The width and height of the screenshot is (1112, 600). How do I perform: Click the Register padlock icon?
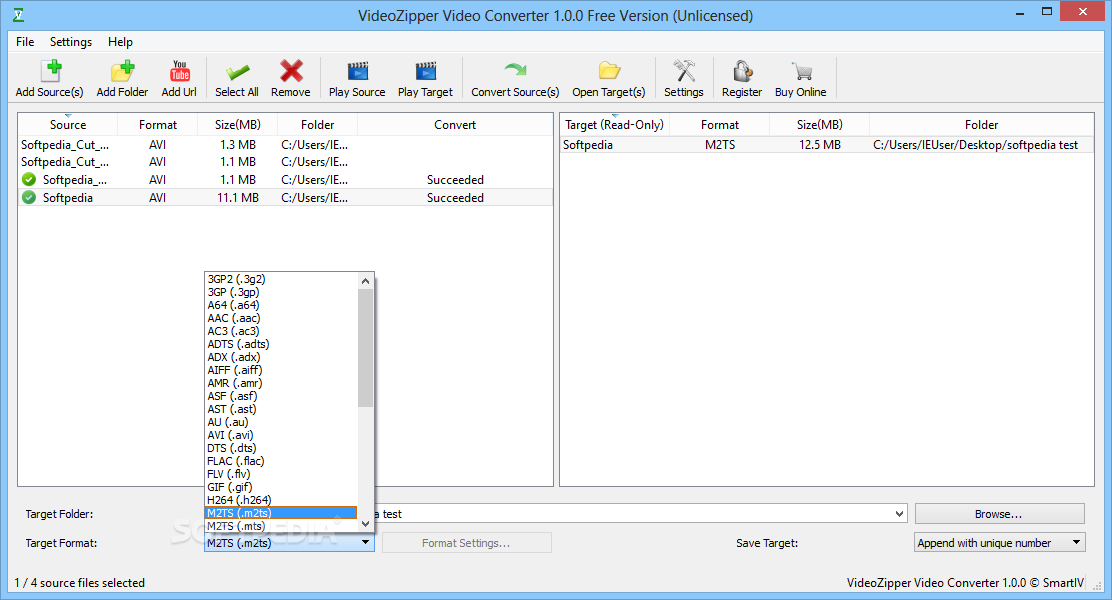(x=742, y=71)
